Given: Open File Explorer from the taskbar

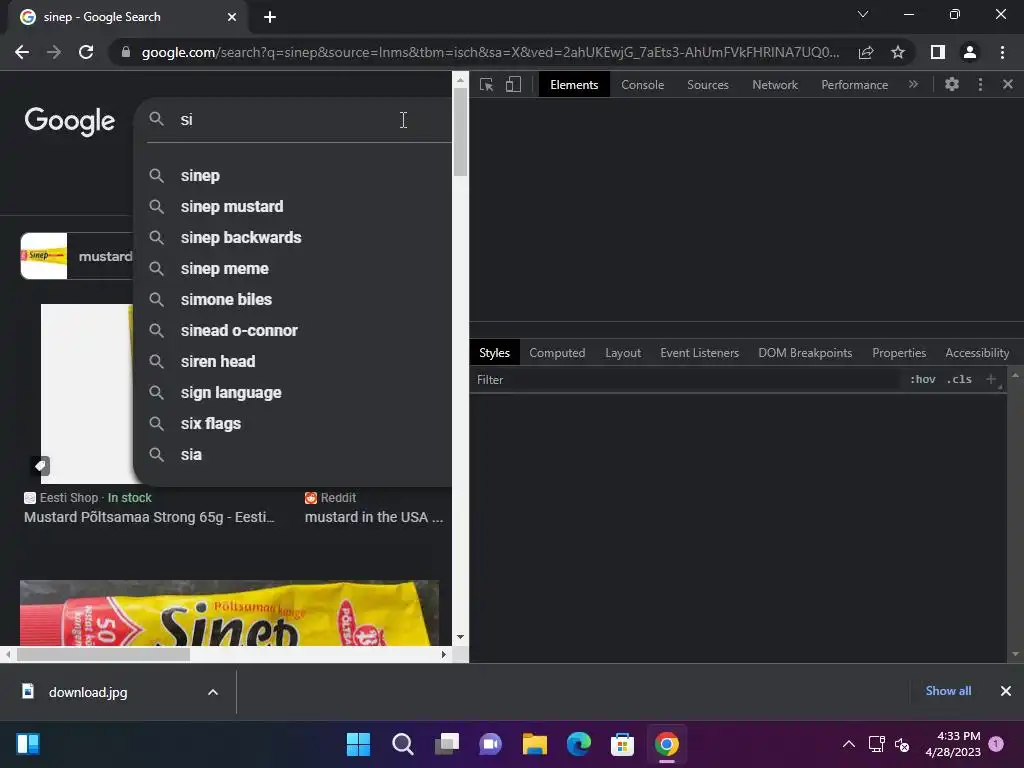Looking at the screenshot, I should (x=534, y=744).
